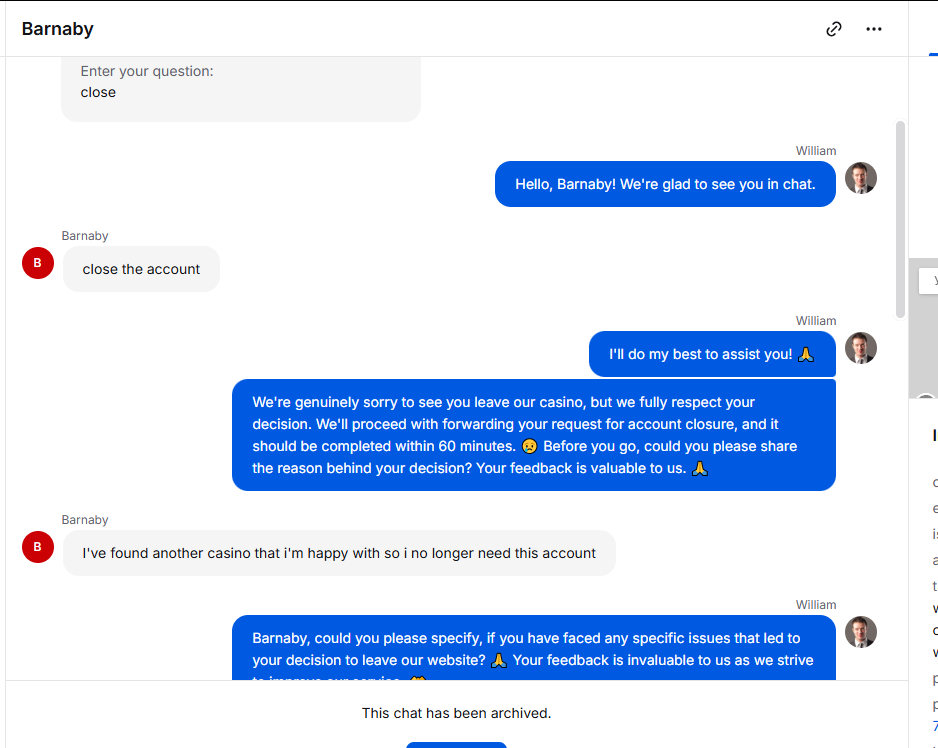Select 'Hello, Barnaby! We're glad' message bubble
Viewport: 938px width, 748px height.
(665, 184)
